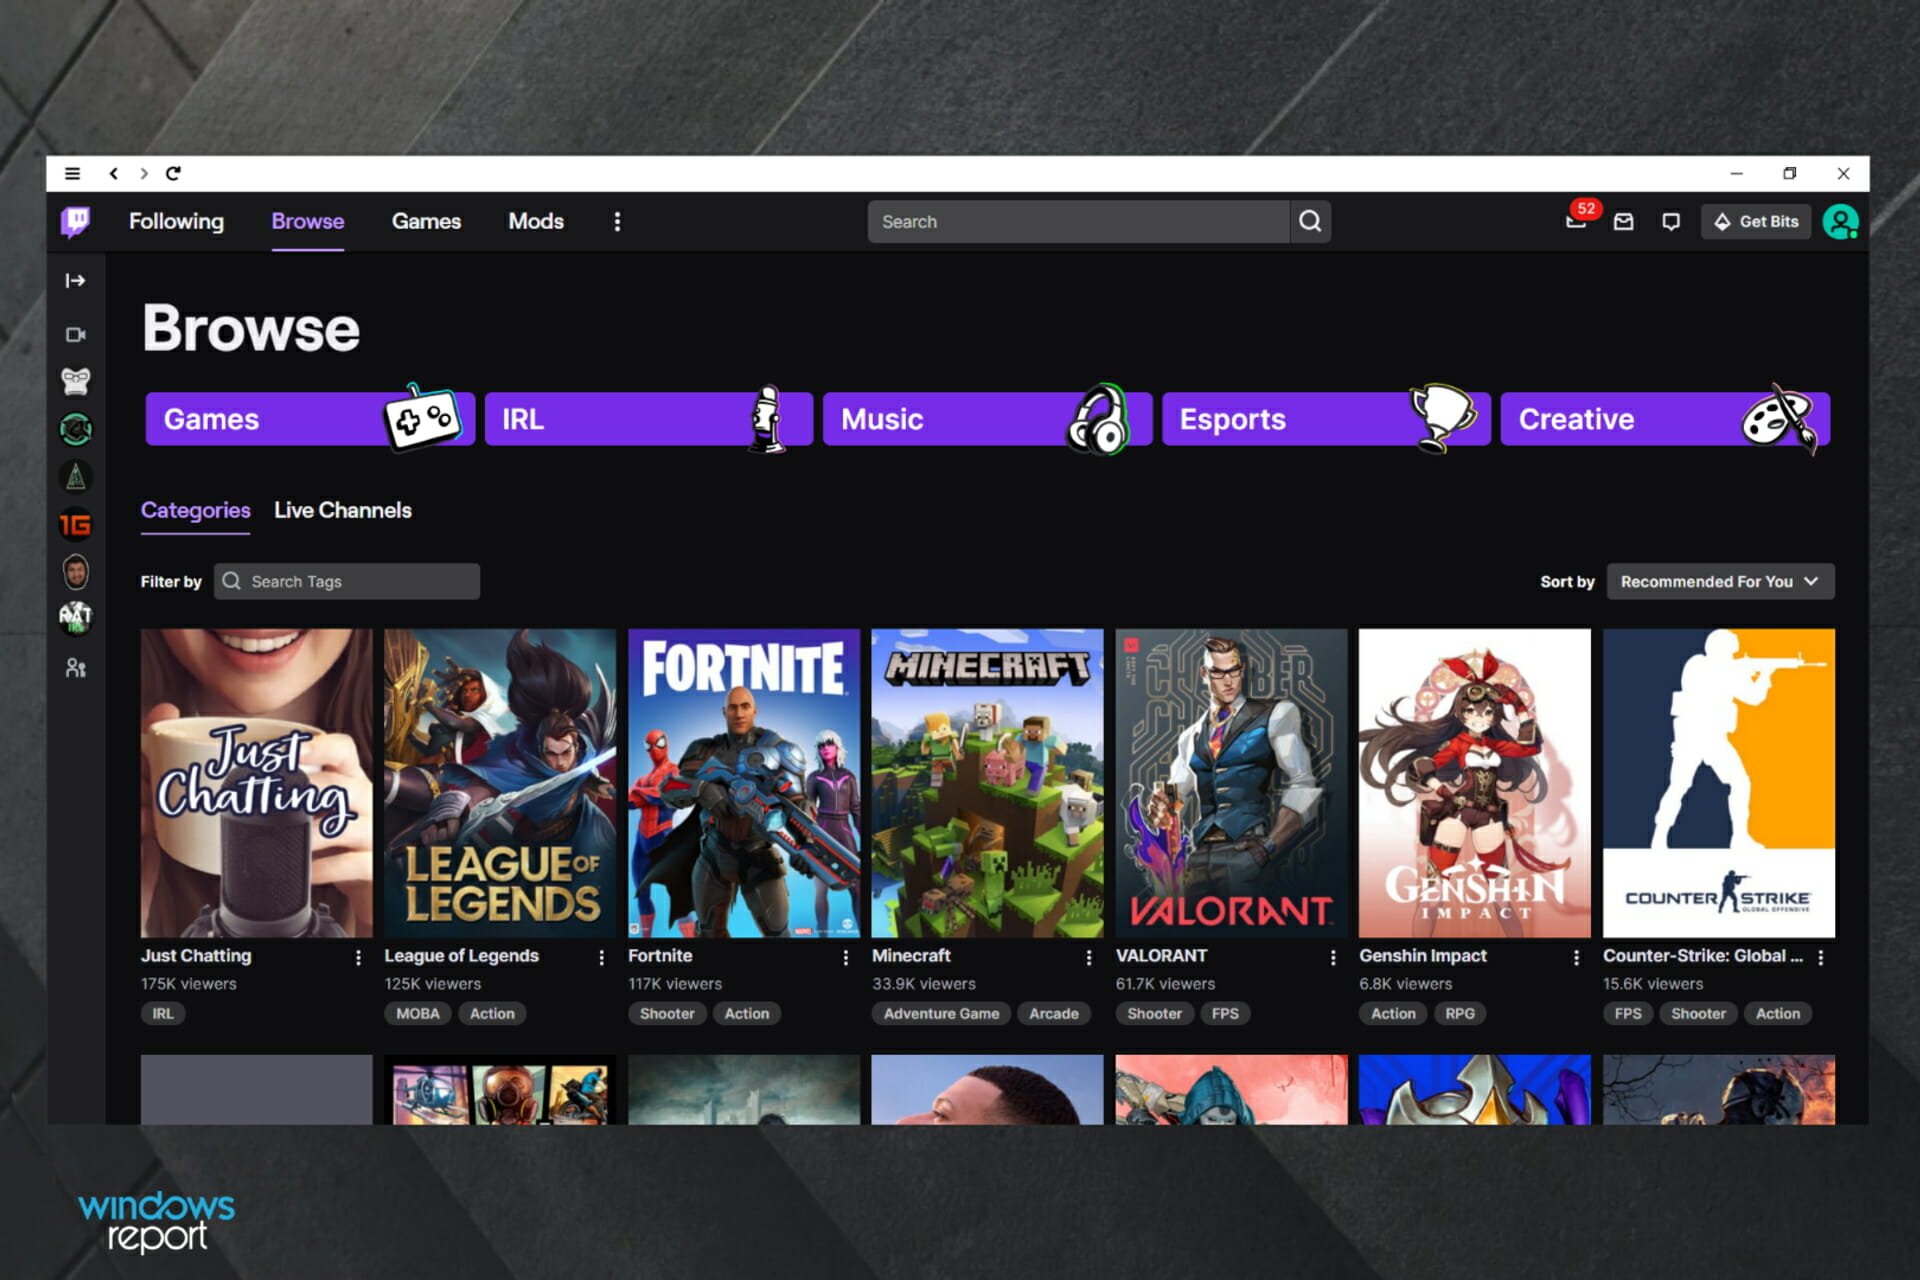Open the whispers chat bubble icon

click(1671, 221)
